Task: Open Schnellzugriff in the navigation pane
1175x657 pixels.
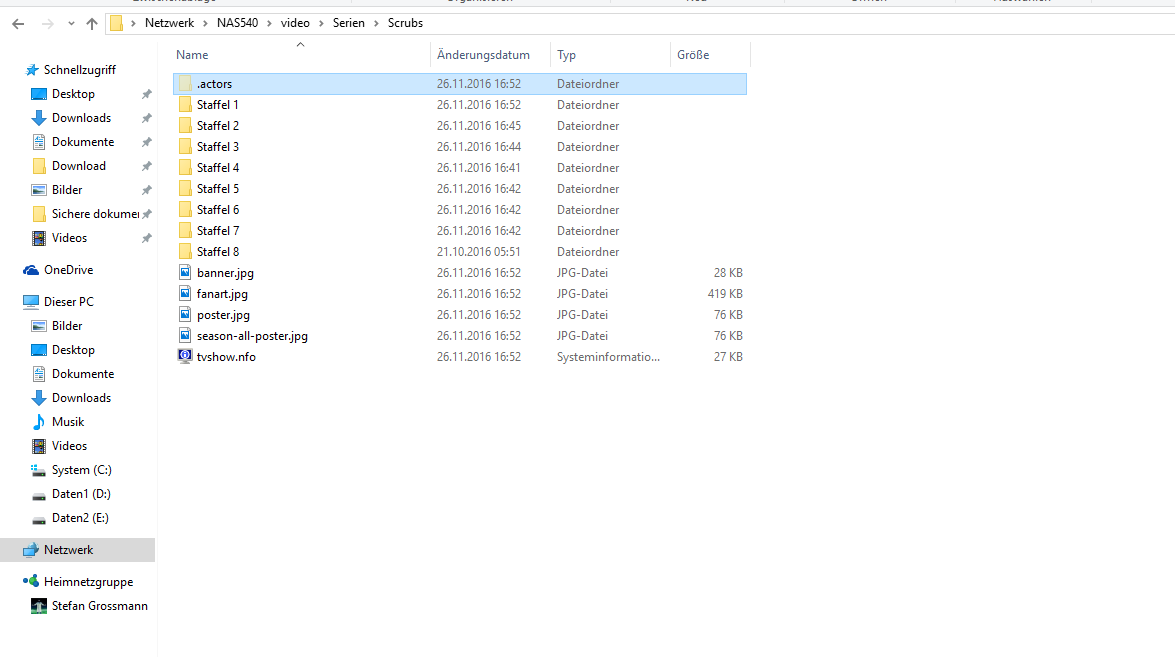Action: tap(79, 70)
